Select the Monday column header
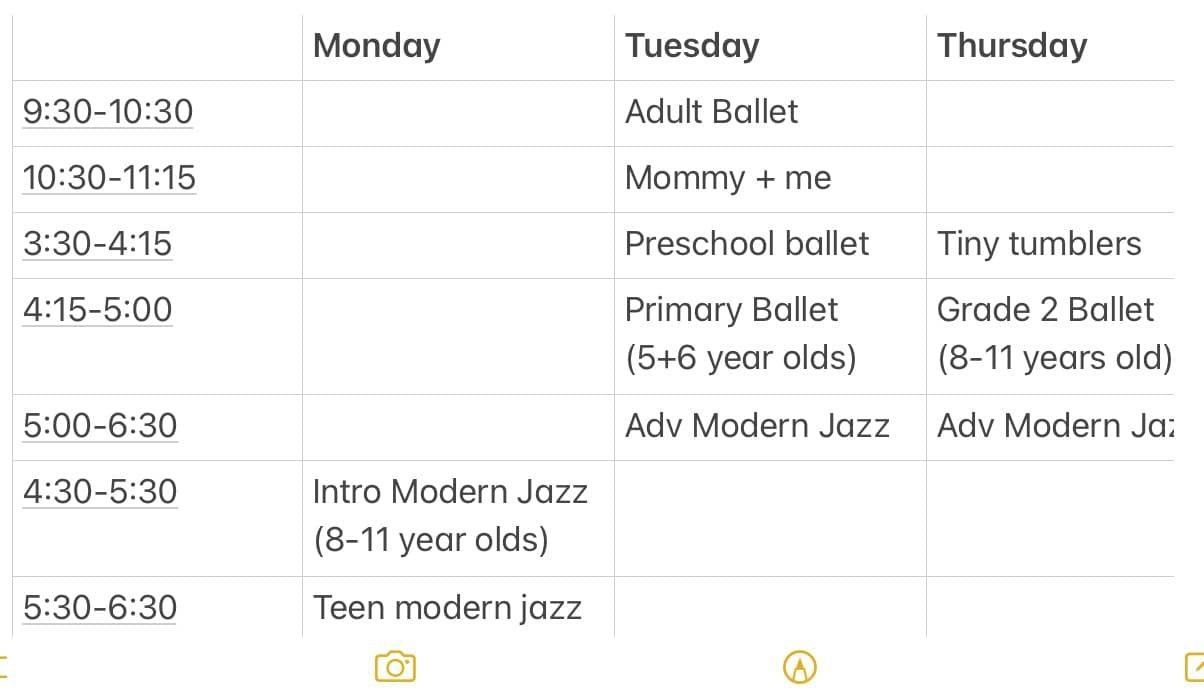The image size is (1204, 700). click(x=376, y=45)
